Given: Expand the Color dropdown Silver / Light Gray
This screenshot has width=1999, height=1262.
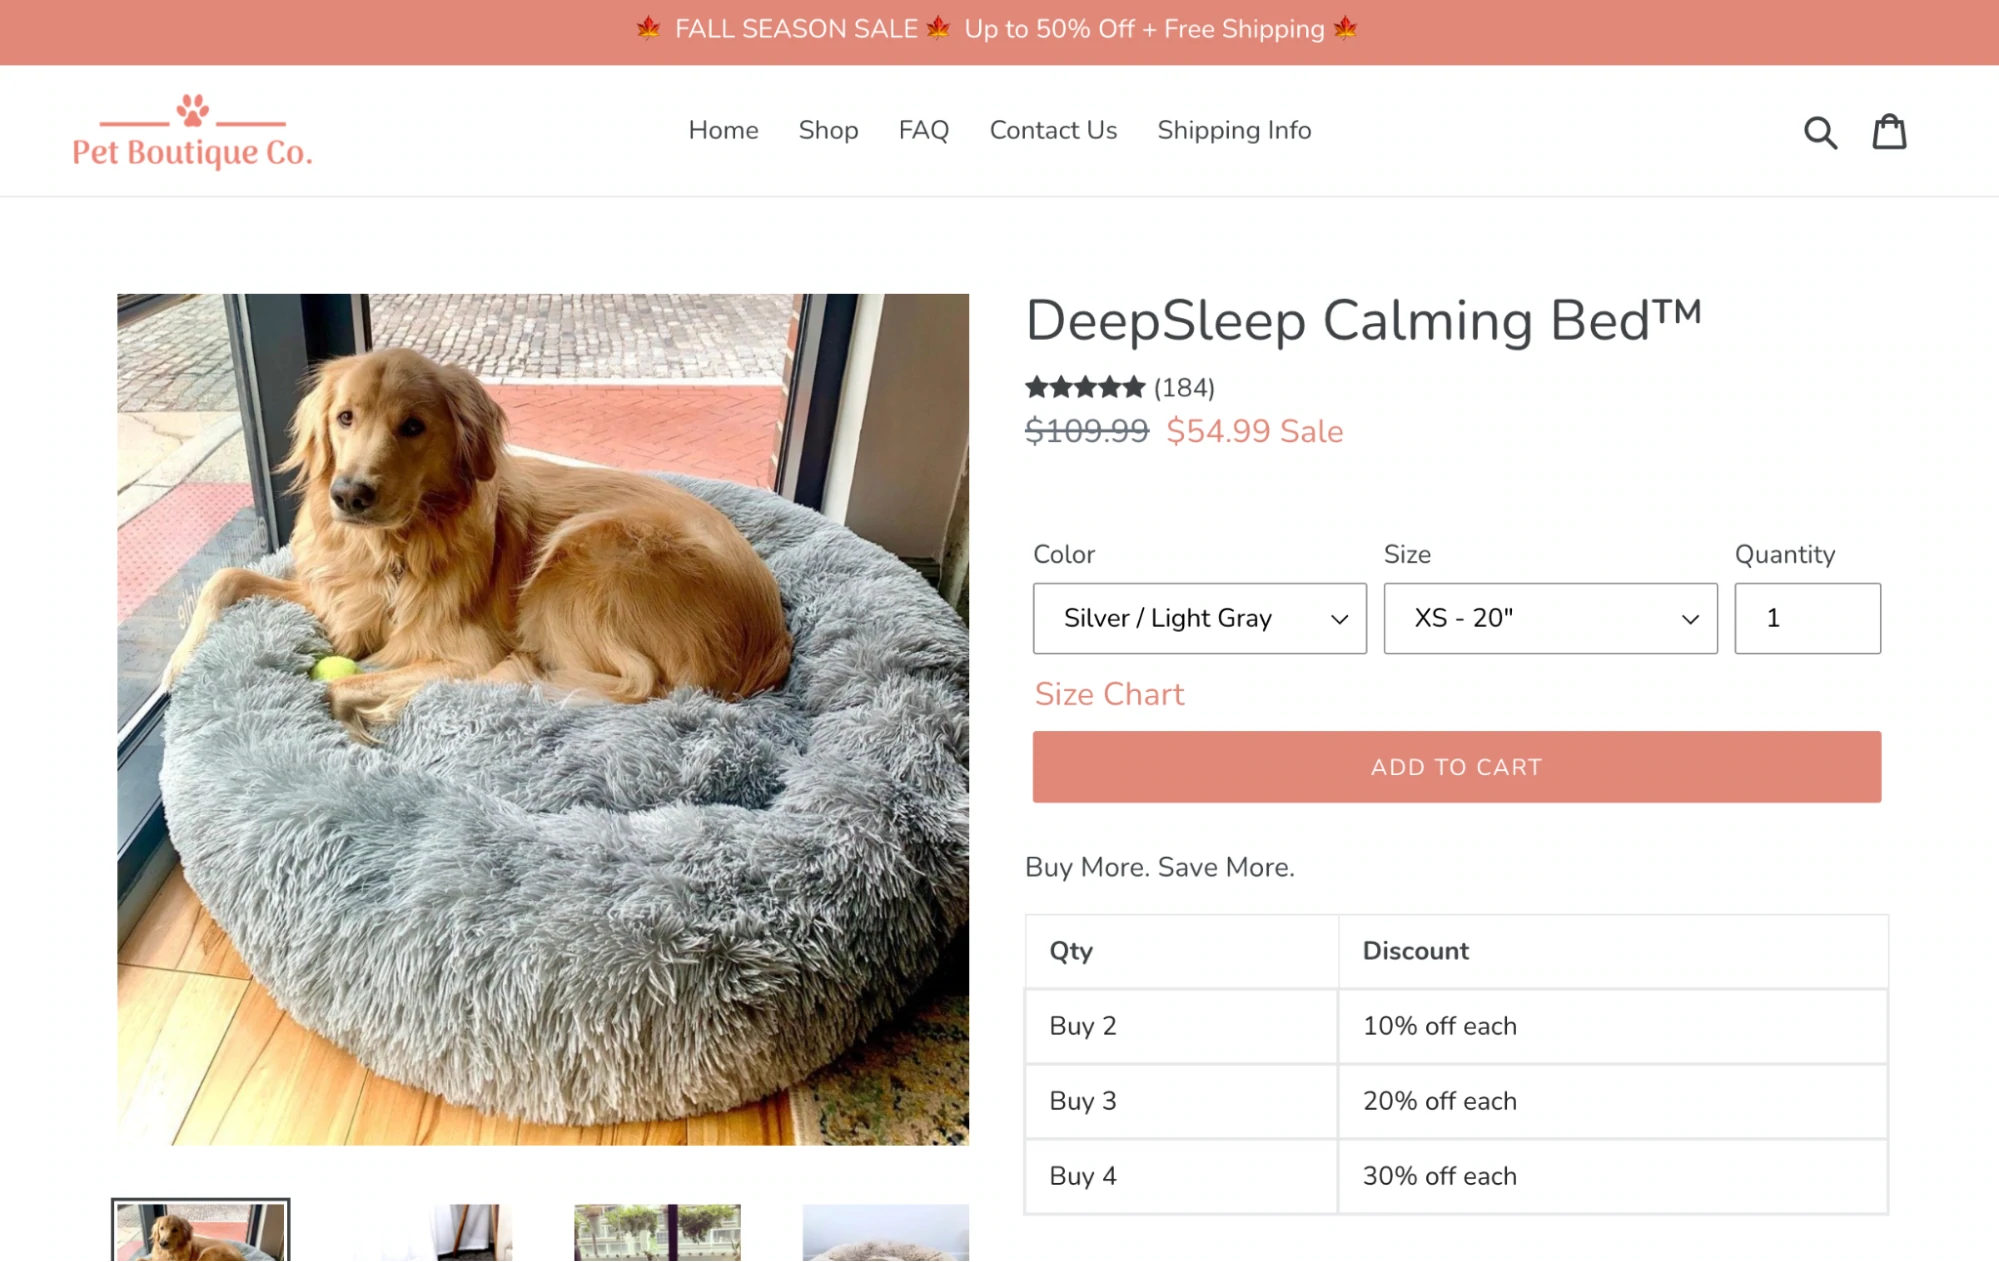Looking at the screenshot, I should [x=1199, y=618].
